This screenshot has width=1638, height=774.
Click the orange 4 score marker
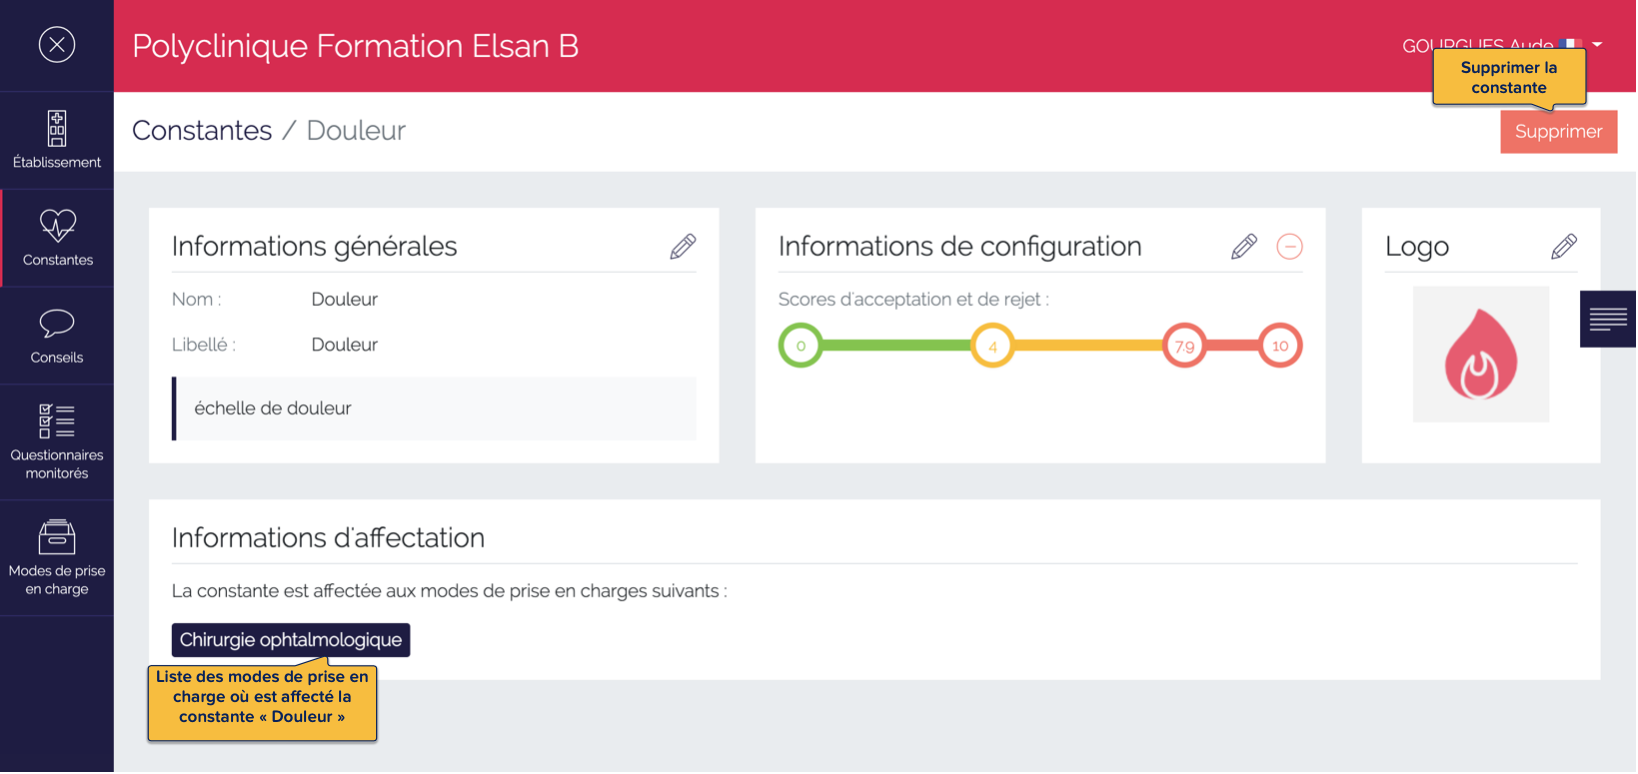tap(993, 347)
